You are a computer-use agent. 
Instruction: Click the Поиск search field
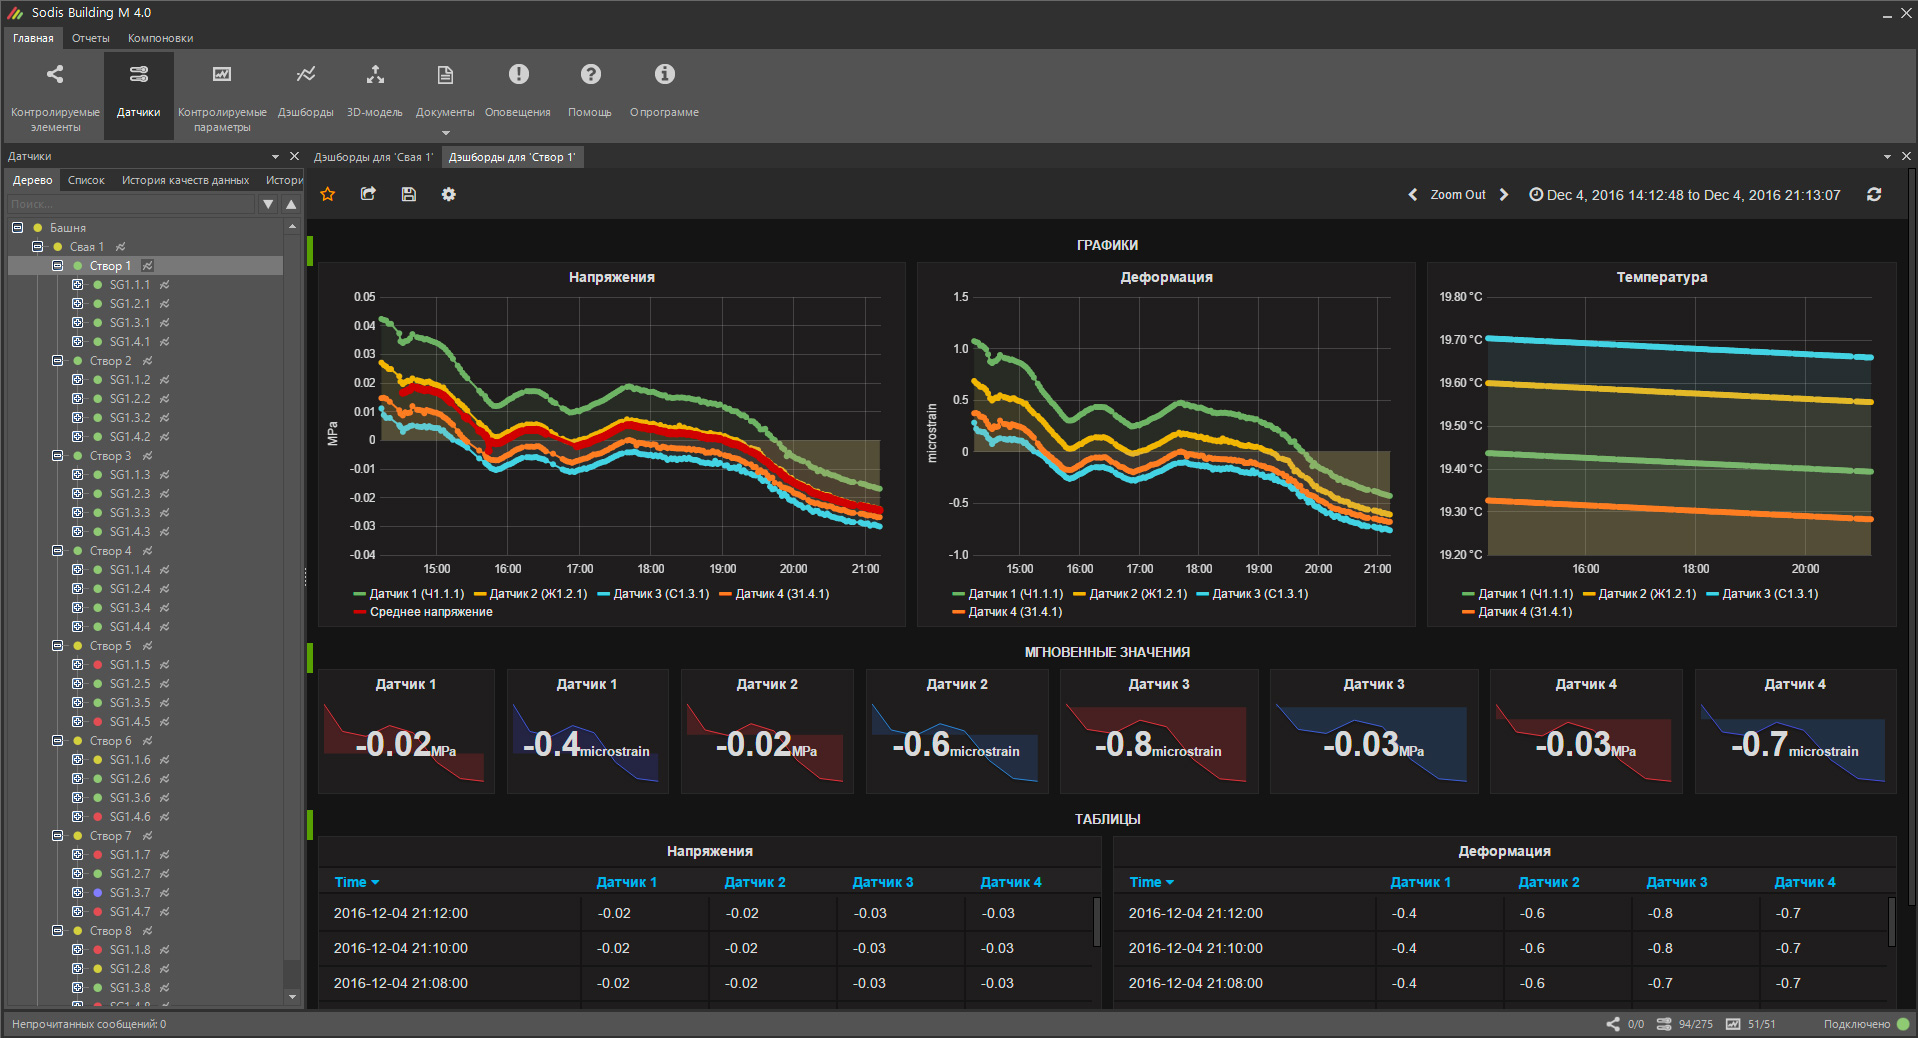tap(132, 204)
